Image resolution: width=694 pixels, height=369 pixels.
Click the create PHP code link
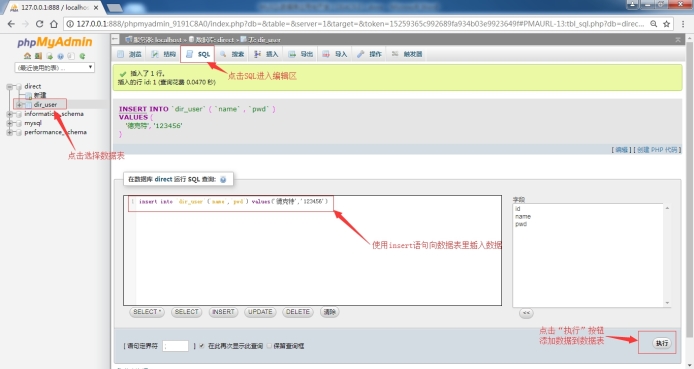[x=657, y=150]
